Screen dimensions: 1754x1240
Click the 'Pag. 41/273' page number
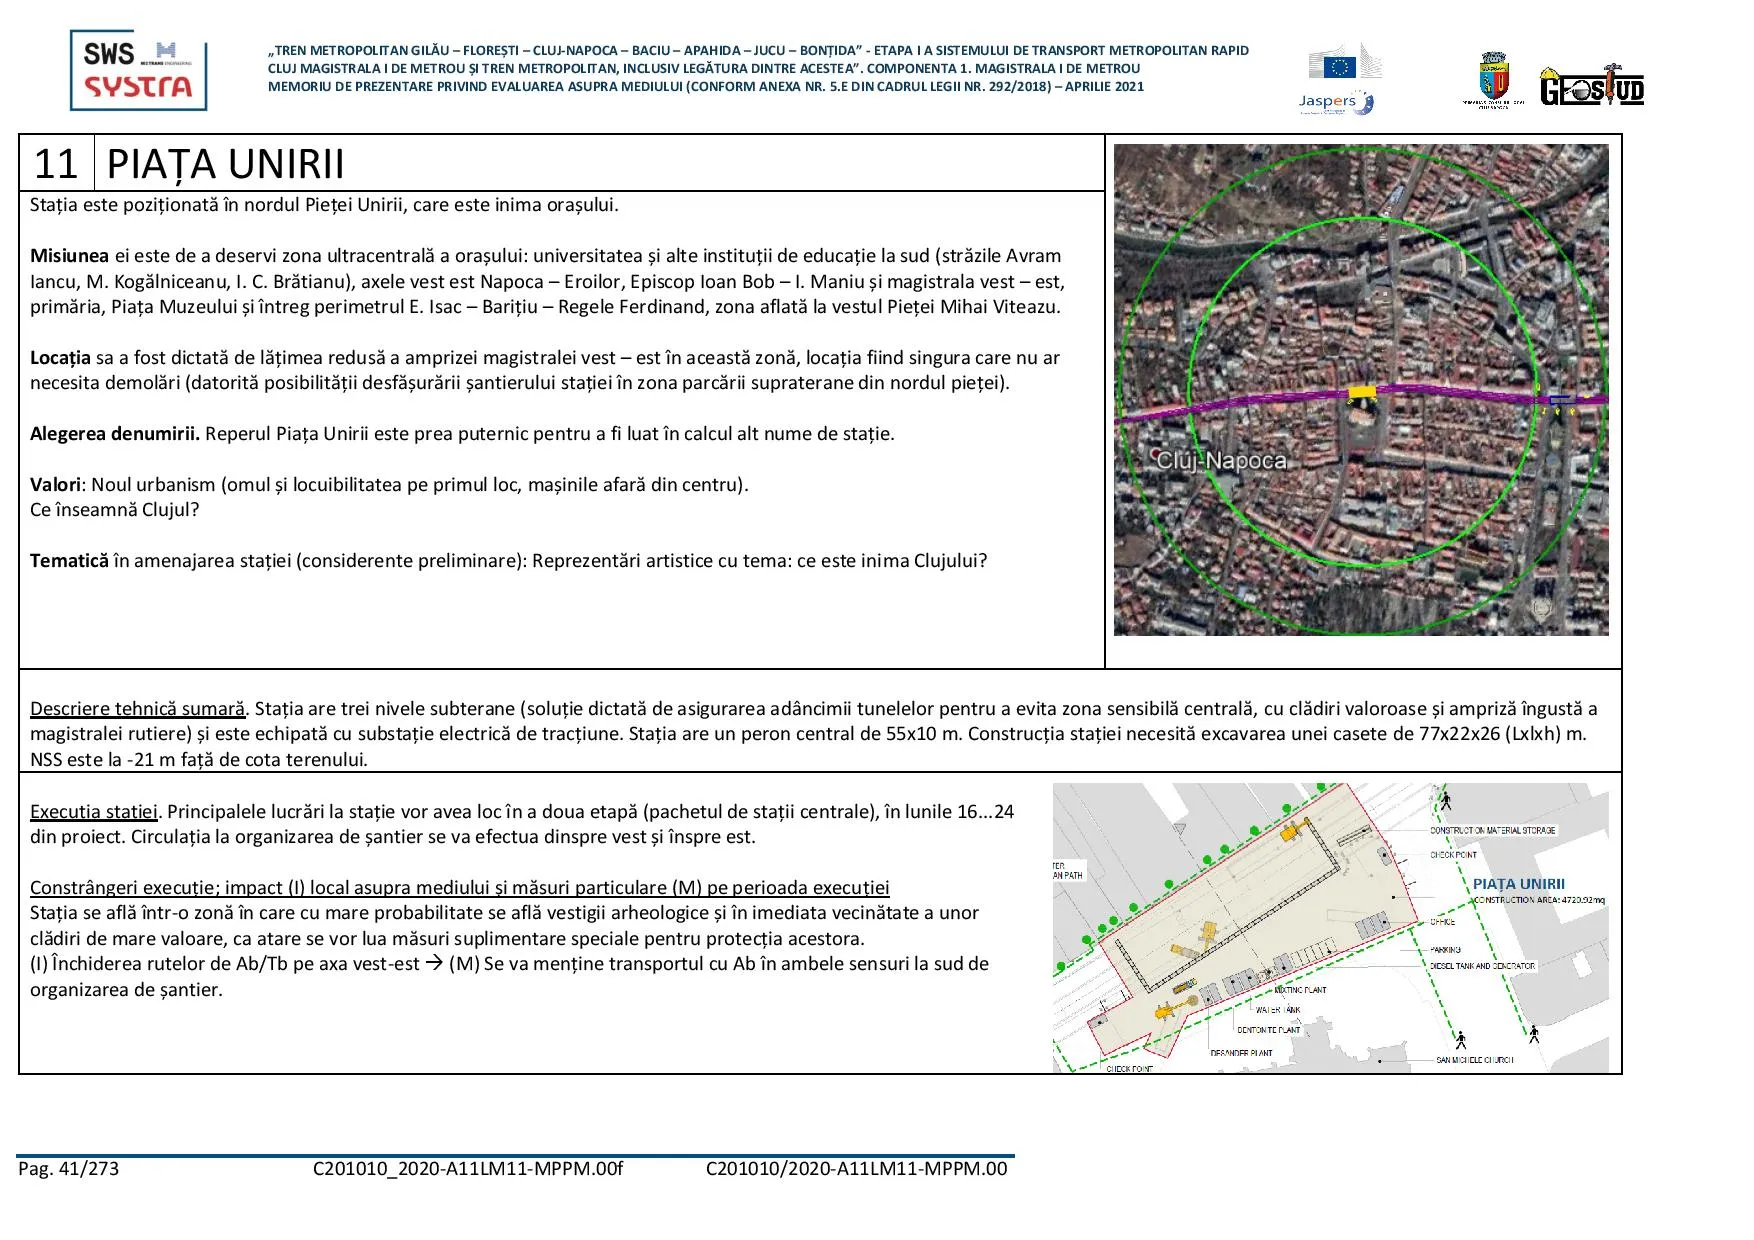click(68, 1169)
